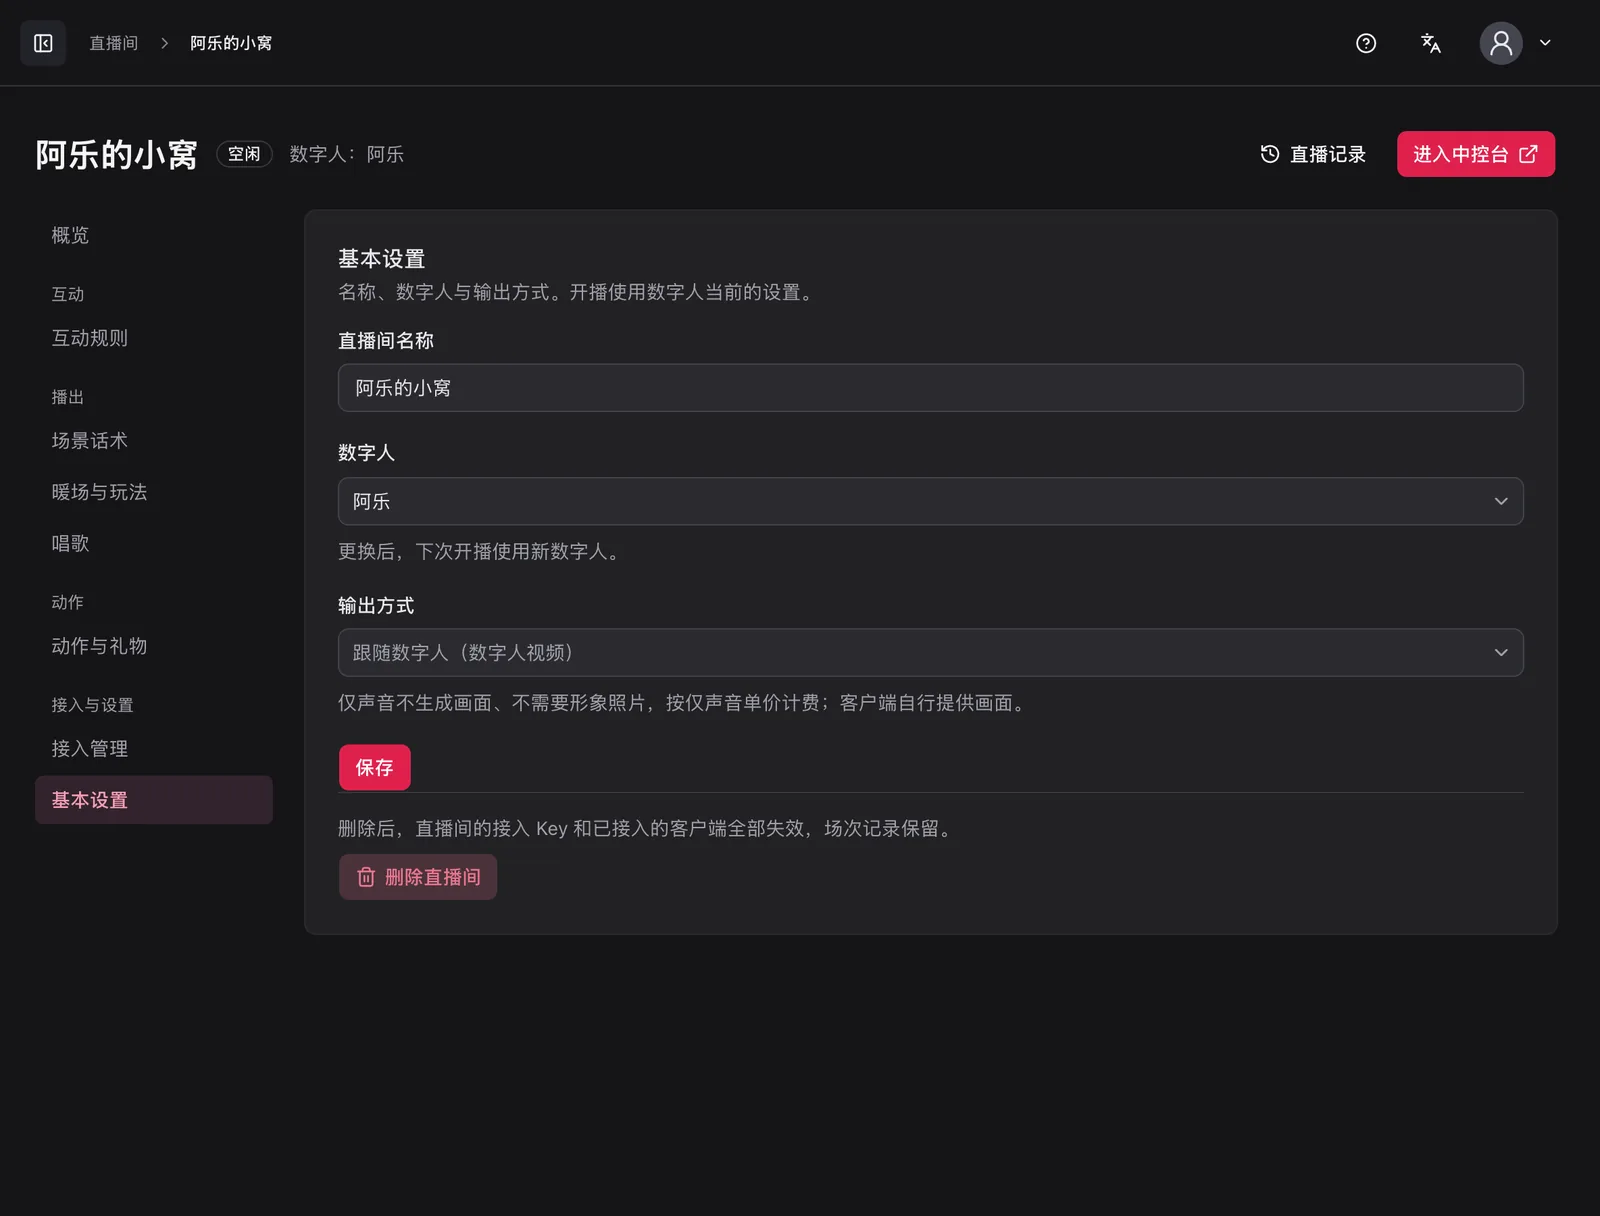Click the user avatar icon
Viewport: 1600px width, 1216px height.
(x=1501, y=43)
